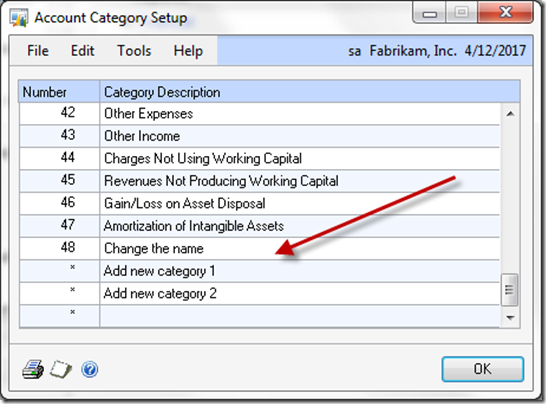The width and height of the screenshot is (546, 404).
Task: Open the blue help question icon
Action: click(89, 370)
